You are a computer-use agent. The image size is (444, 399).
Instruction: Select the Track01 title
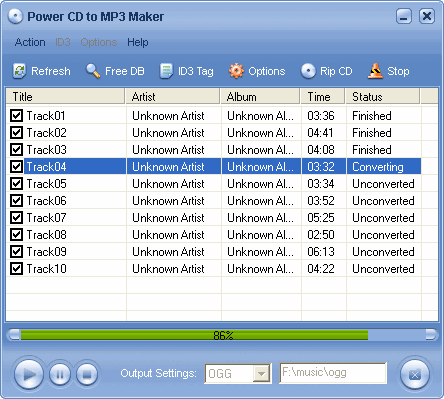pyautogui.click(x=46, y=116)
